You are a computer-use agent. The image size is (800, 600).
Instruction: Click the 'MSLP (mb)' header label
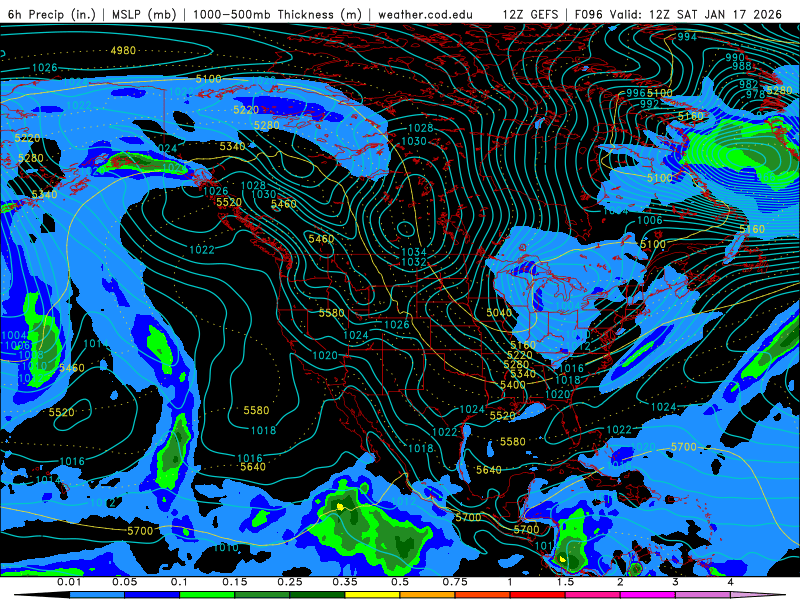click(x=144, y=14)
